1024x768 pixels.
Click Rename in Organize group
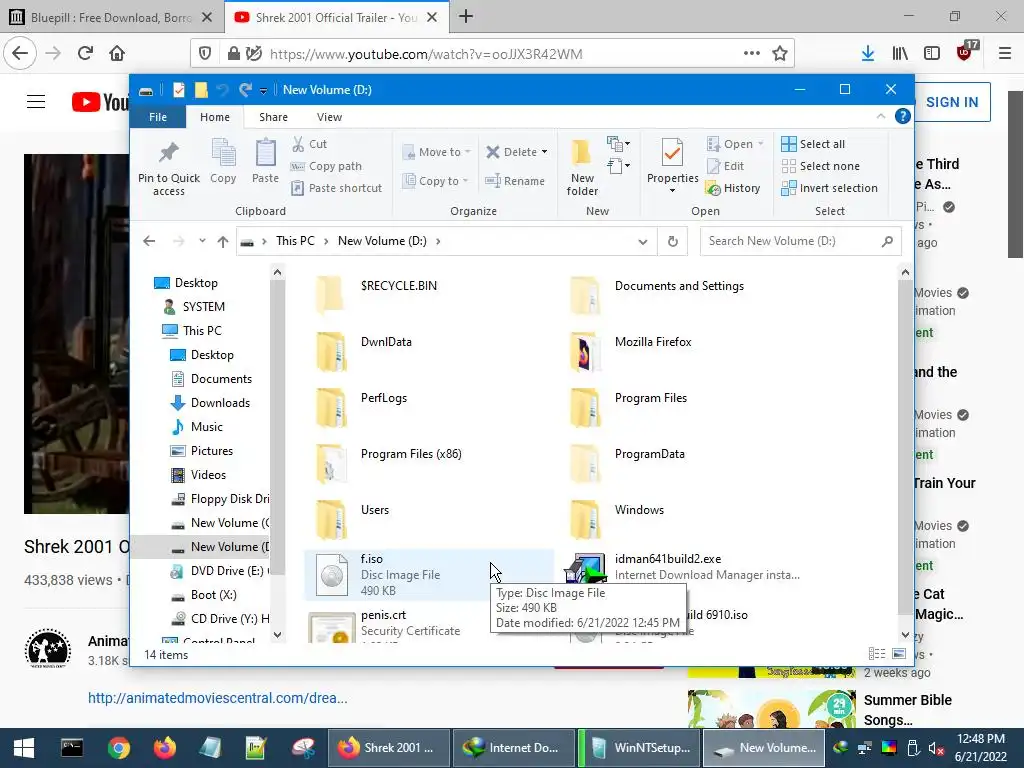515,181
